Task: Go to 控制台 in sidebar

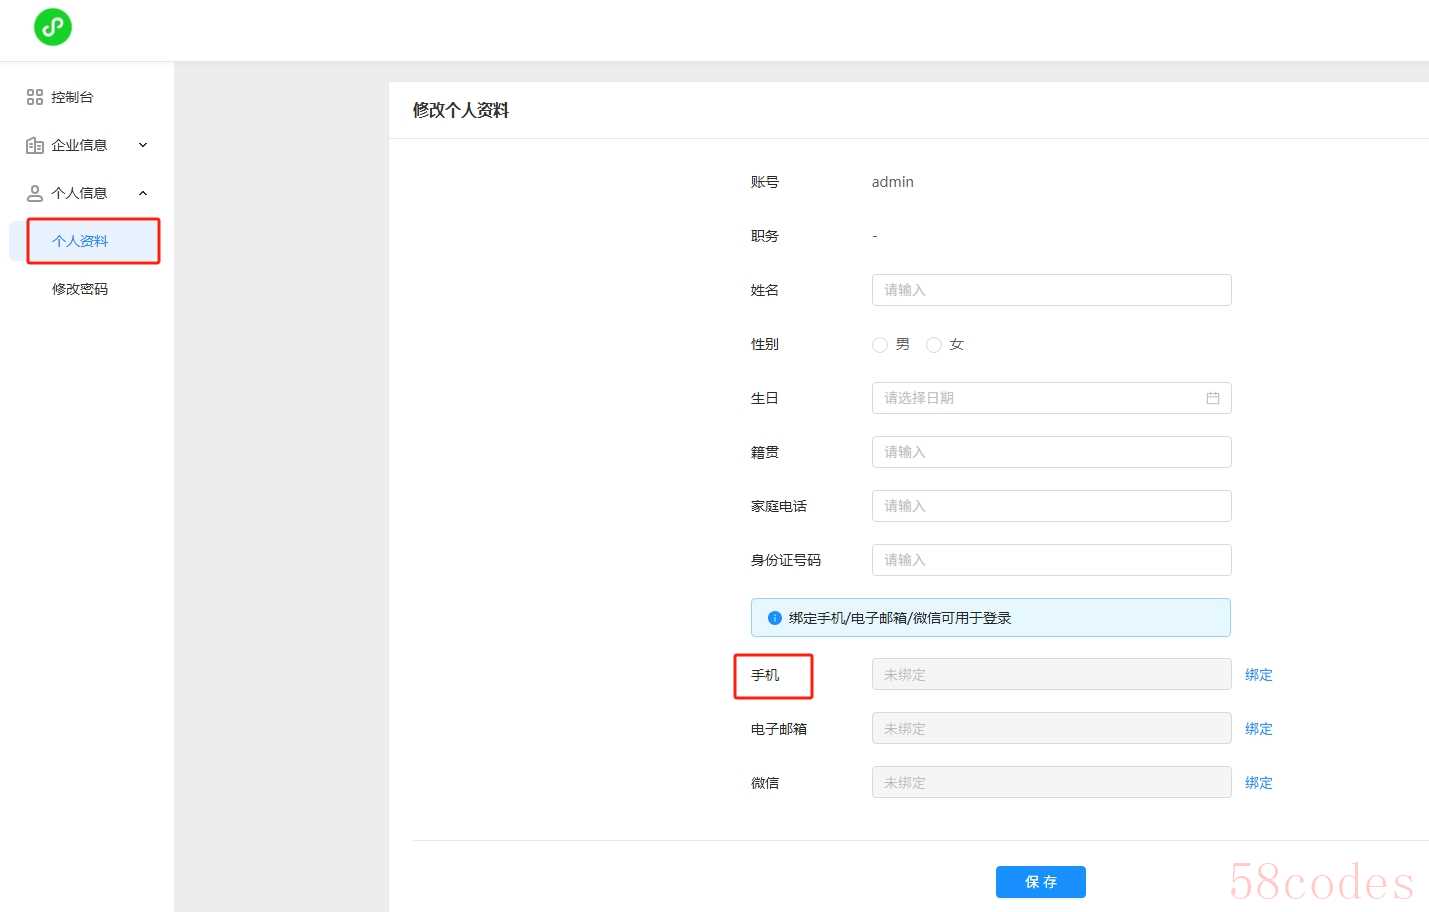Action: (x=72, y=97)
